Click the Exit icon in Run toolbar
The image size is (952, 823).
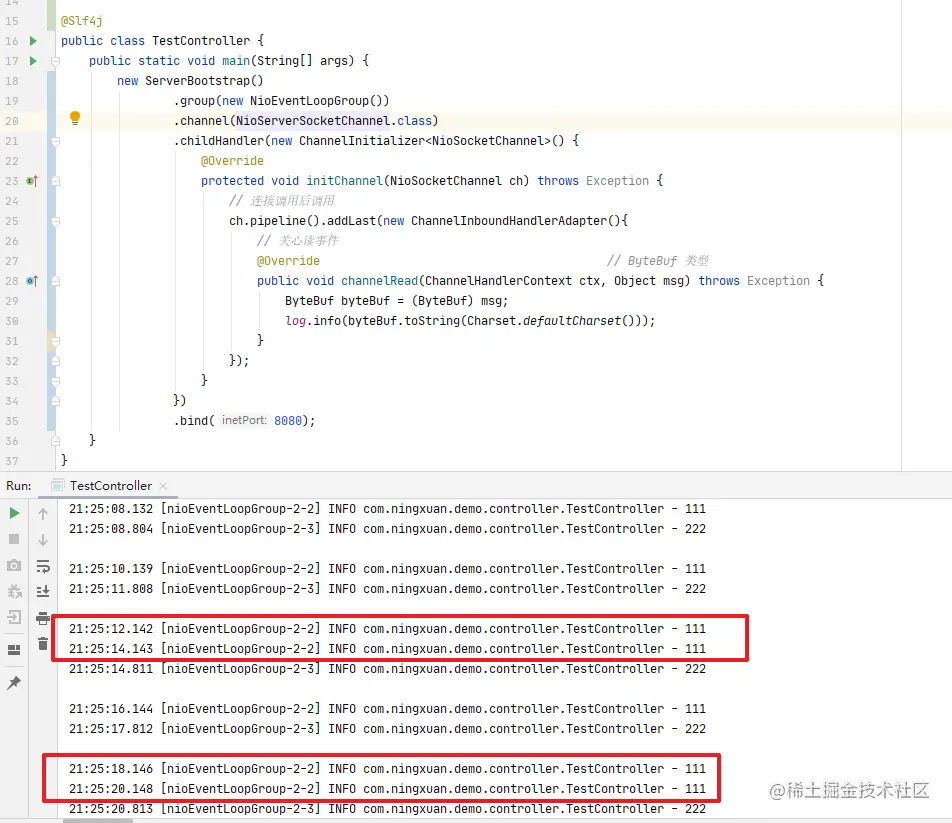point(14,617)
